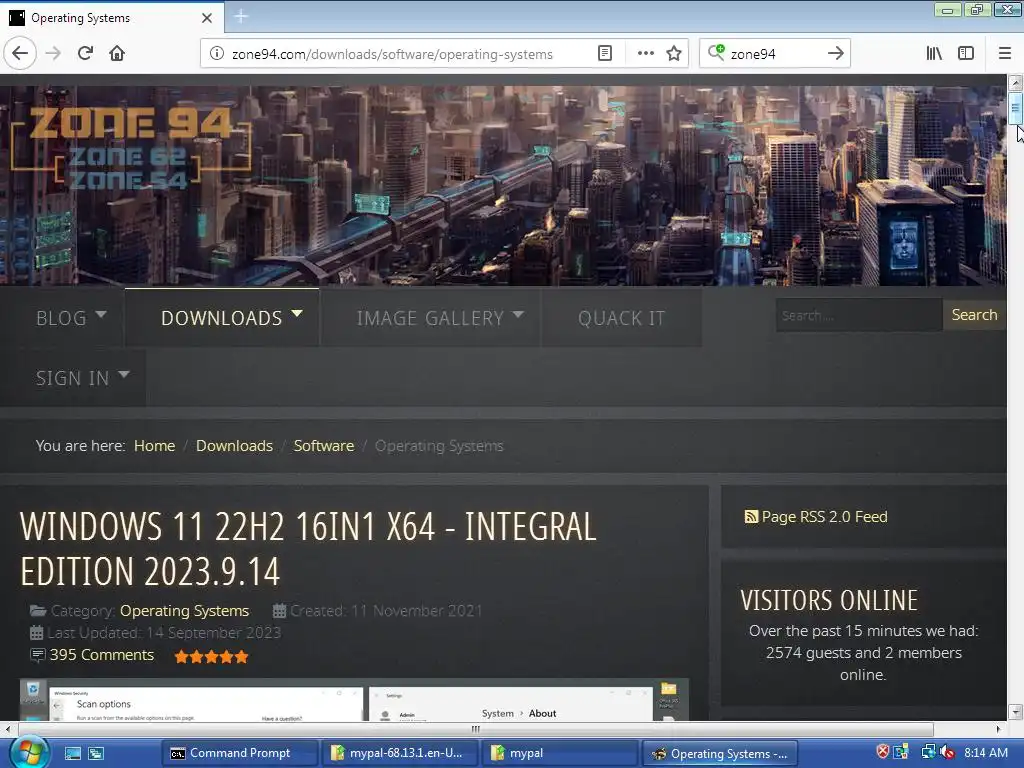Open page actions three-dot menu
Screen dimensions: 1024x768
pos(645,54)
